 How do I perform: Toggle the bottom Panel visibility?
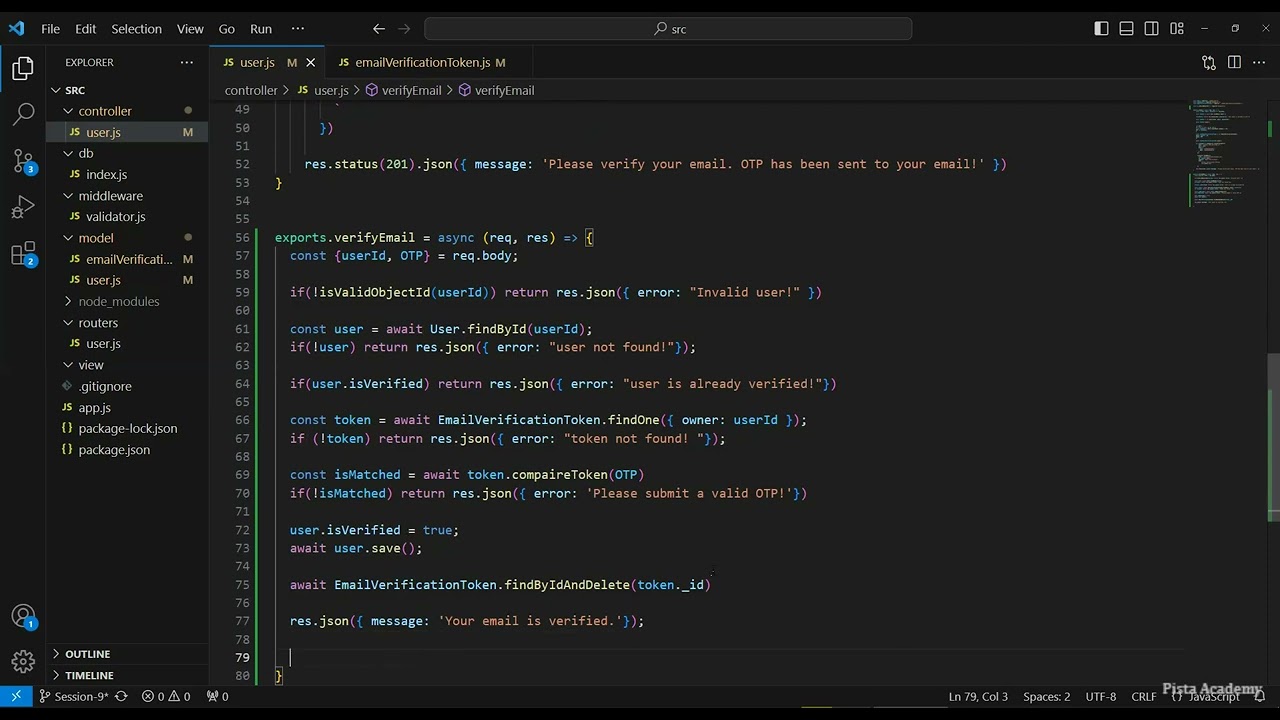1126,29
